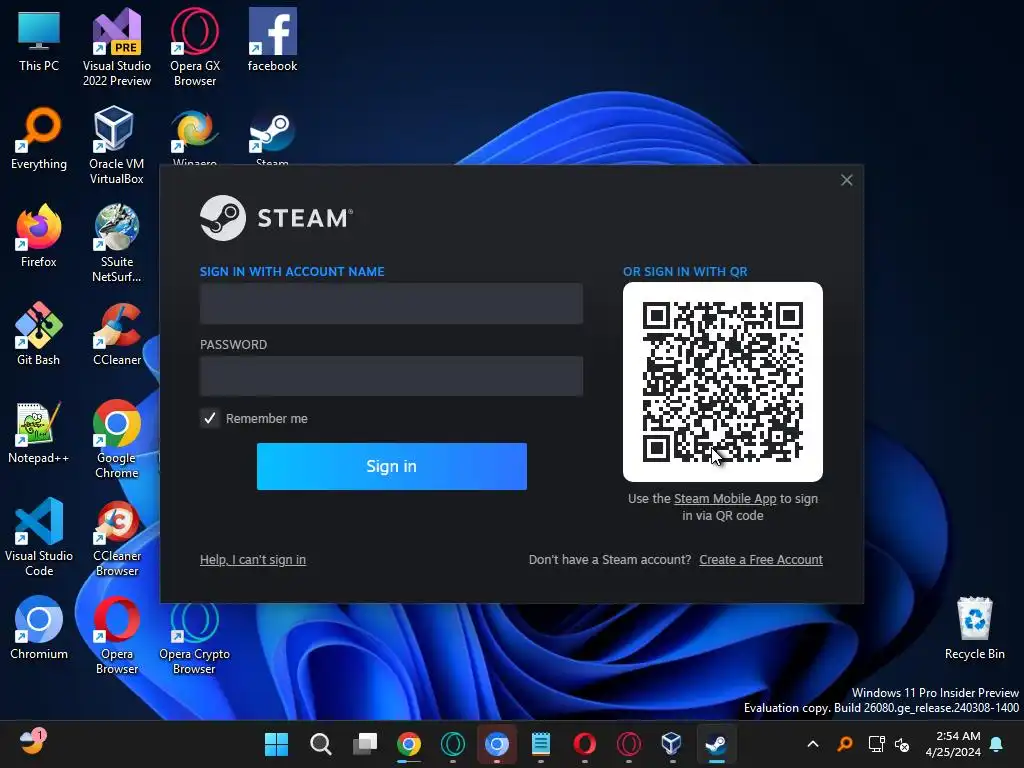Screen dimensions: 1024x768
Task: Switch to Chromium on taskbar
Action: [496, 744]
